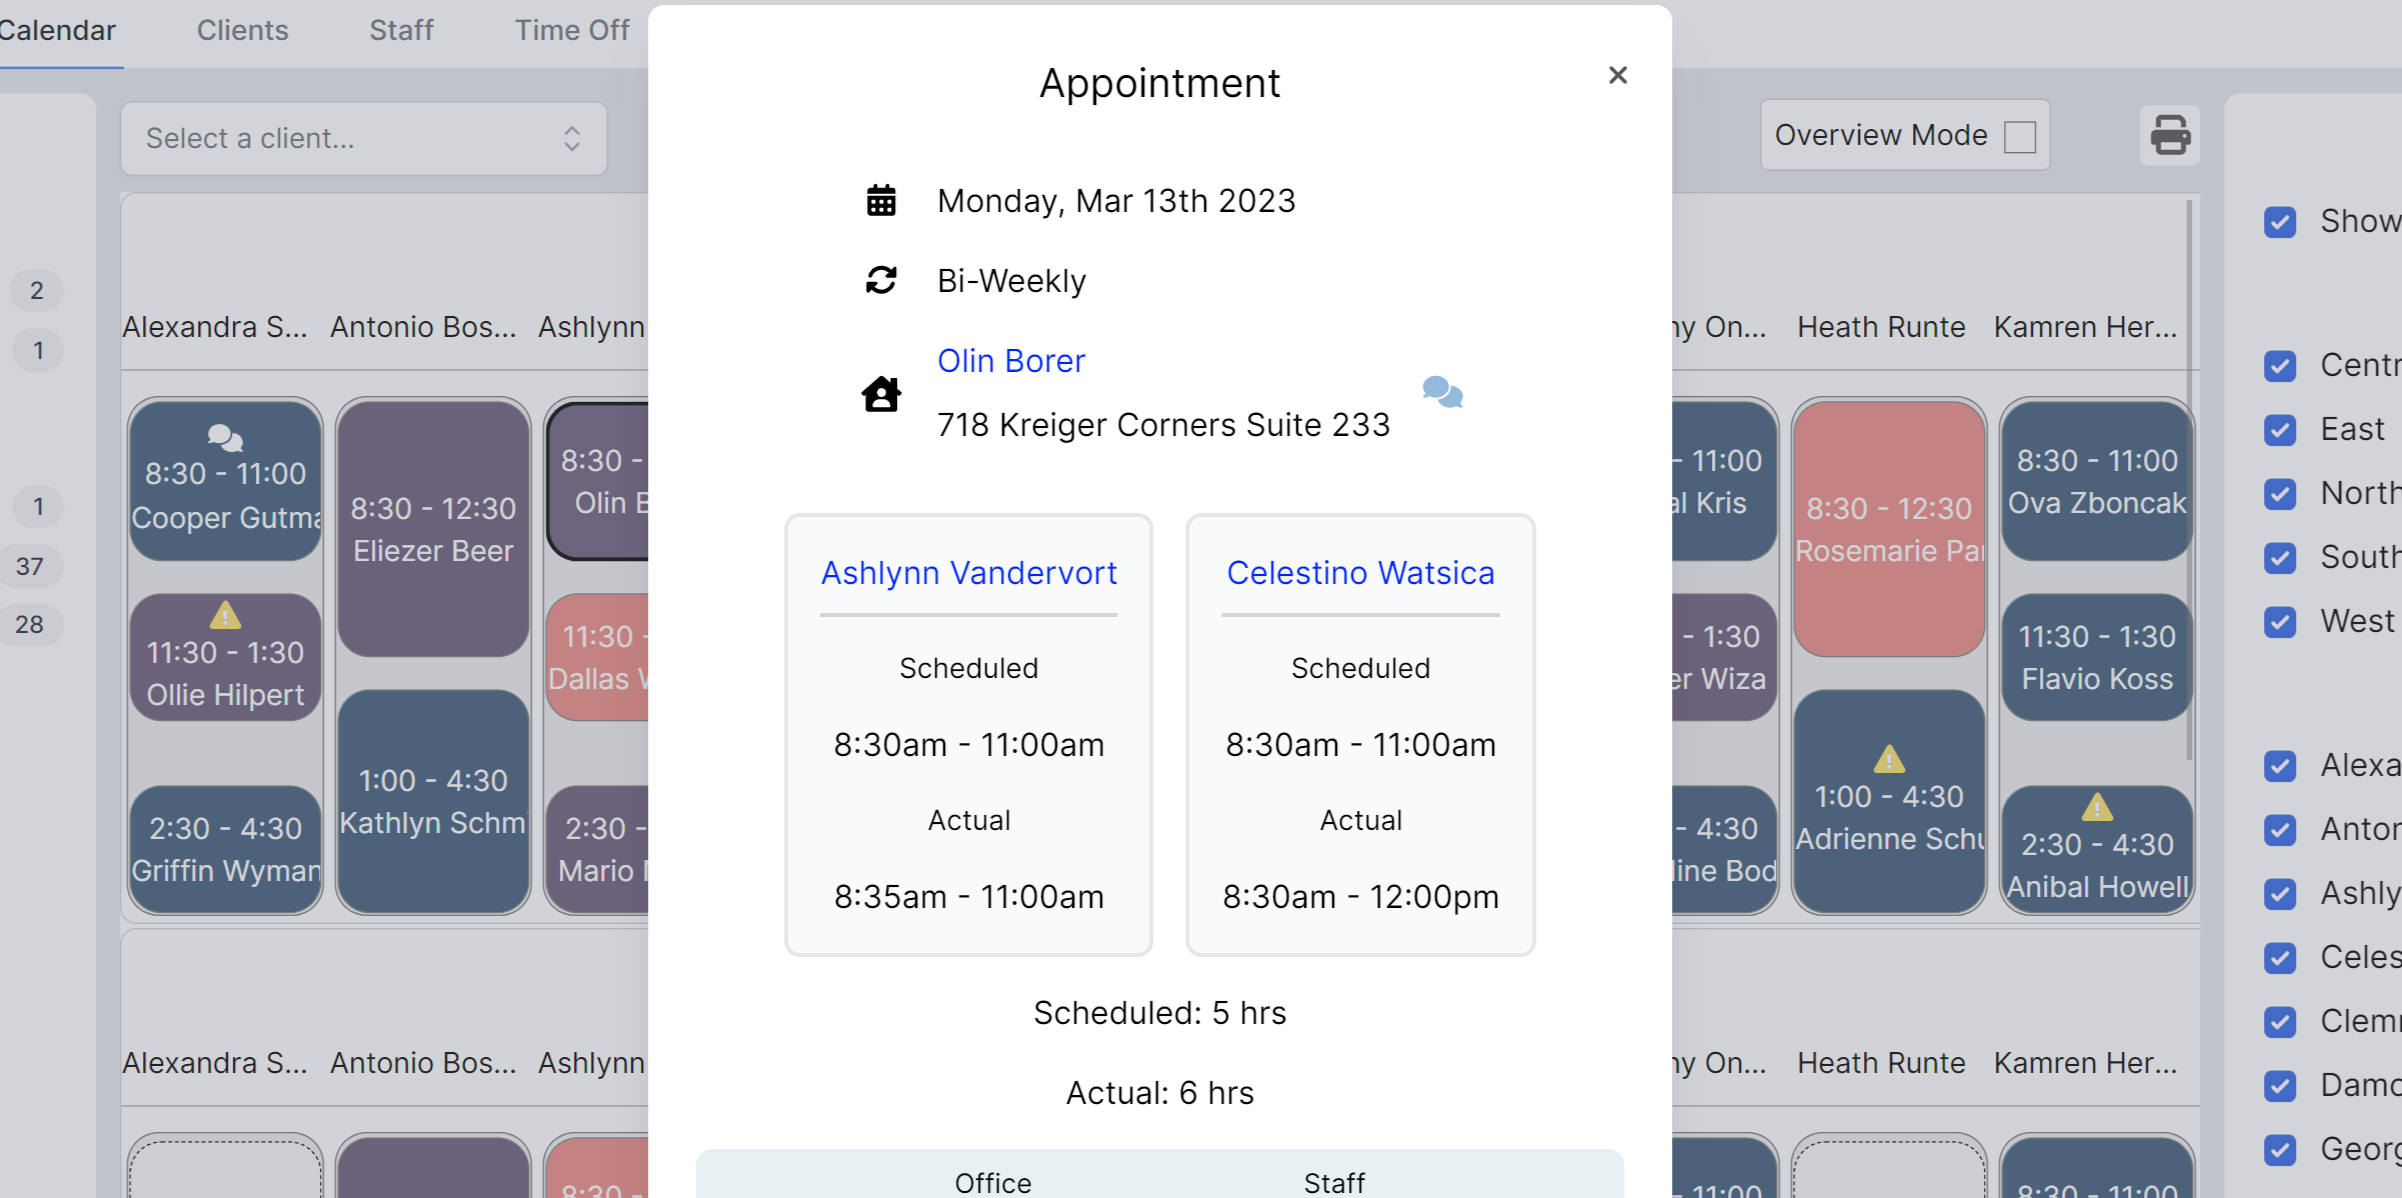Click the warning icon on the Adrienne appointment
This screenshot has height=1198, width=2402.
[x=1889, y=759]
